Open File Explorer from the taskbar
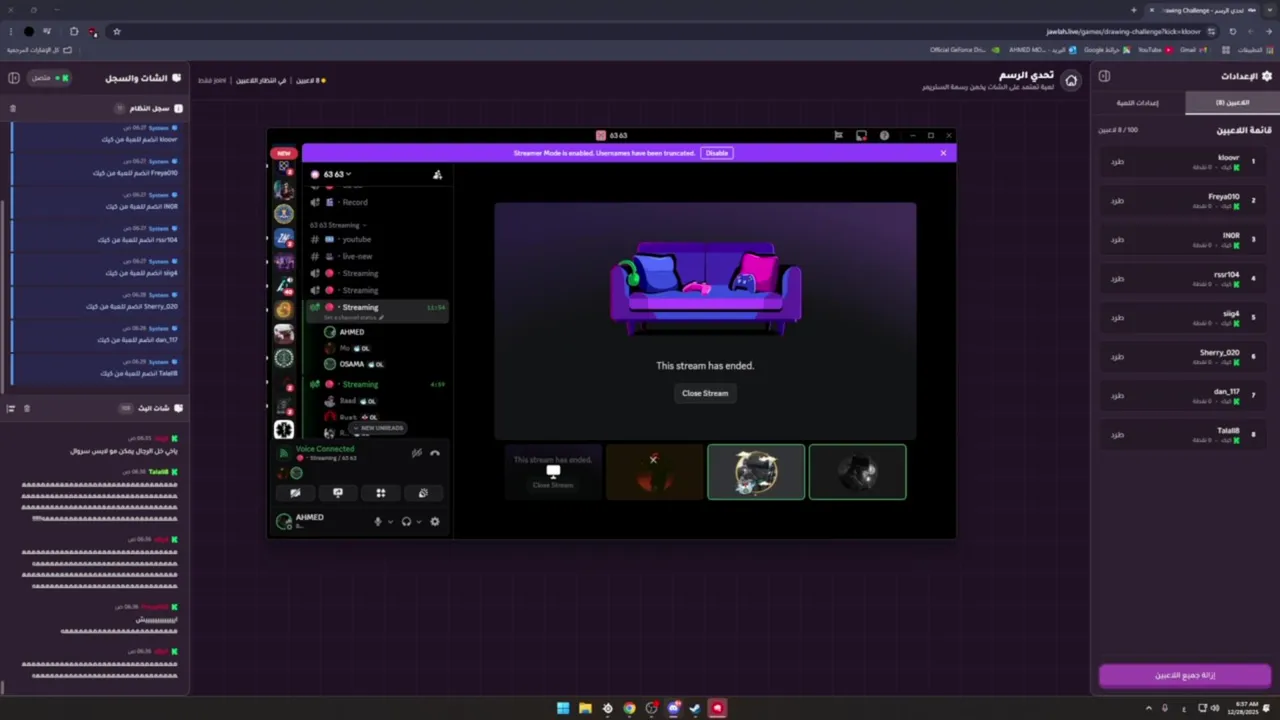Viewport: 1280px width, 720px height. pyautogui.click(x=585, y=708)
